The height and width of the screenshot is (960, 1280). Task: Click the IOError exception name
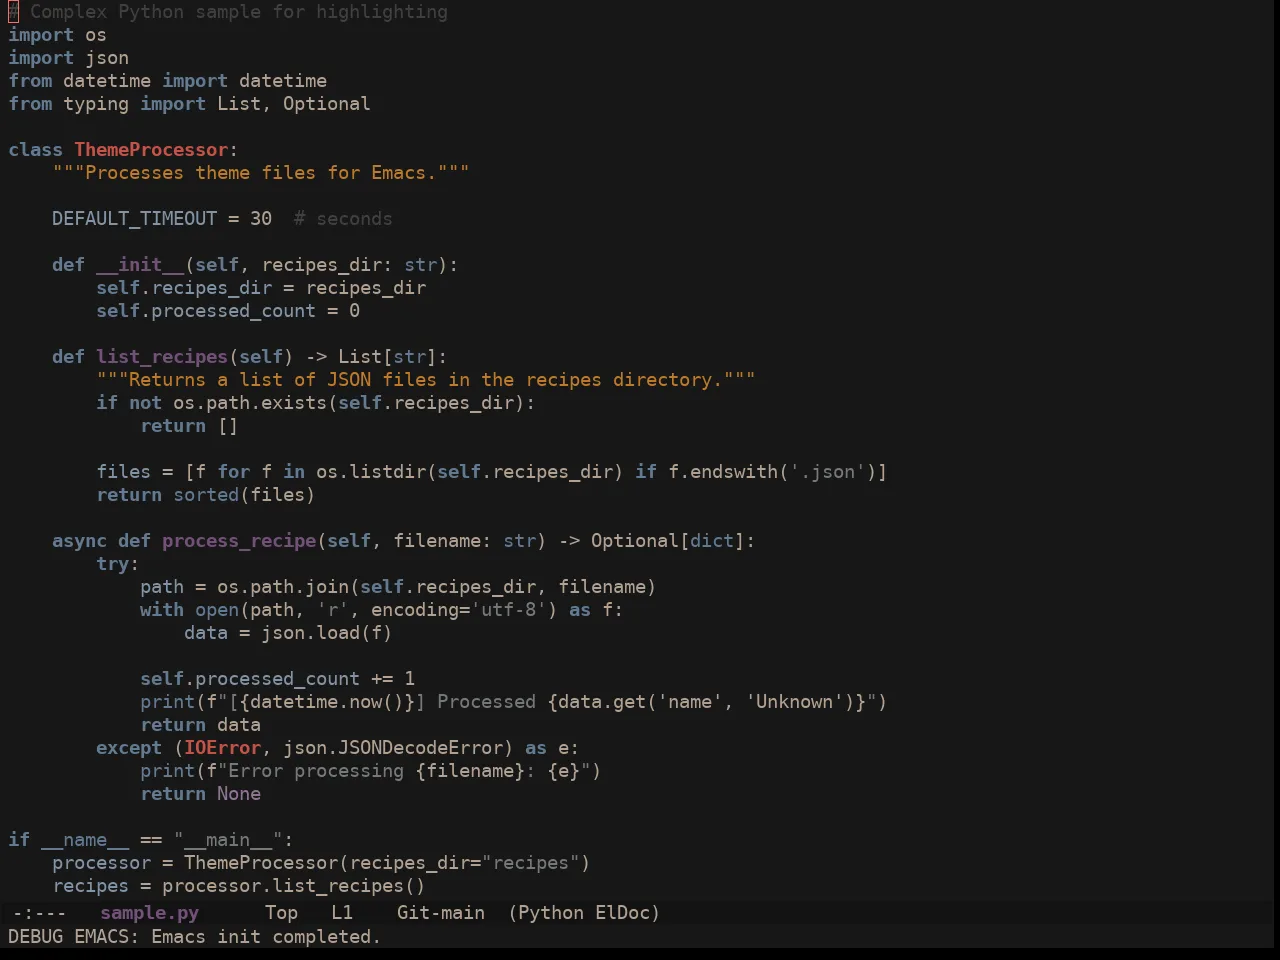[222, 748]
